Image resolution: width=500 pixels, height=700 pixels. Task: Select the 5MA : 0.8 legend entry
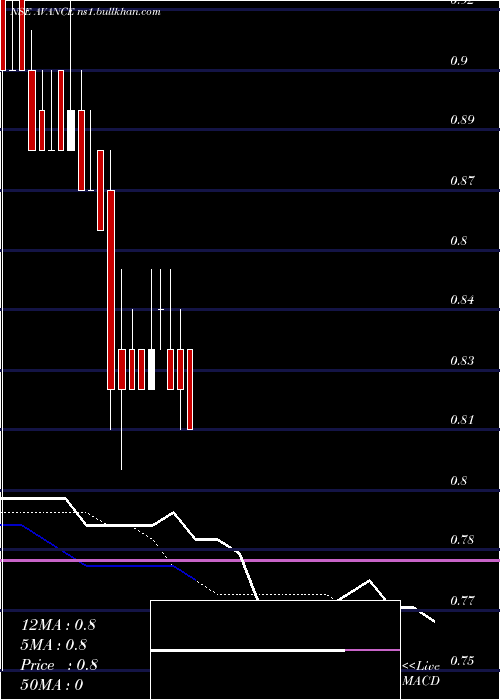54,645
